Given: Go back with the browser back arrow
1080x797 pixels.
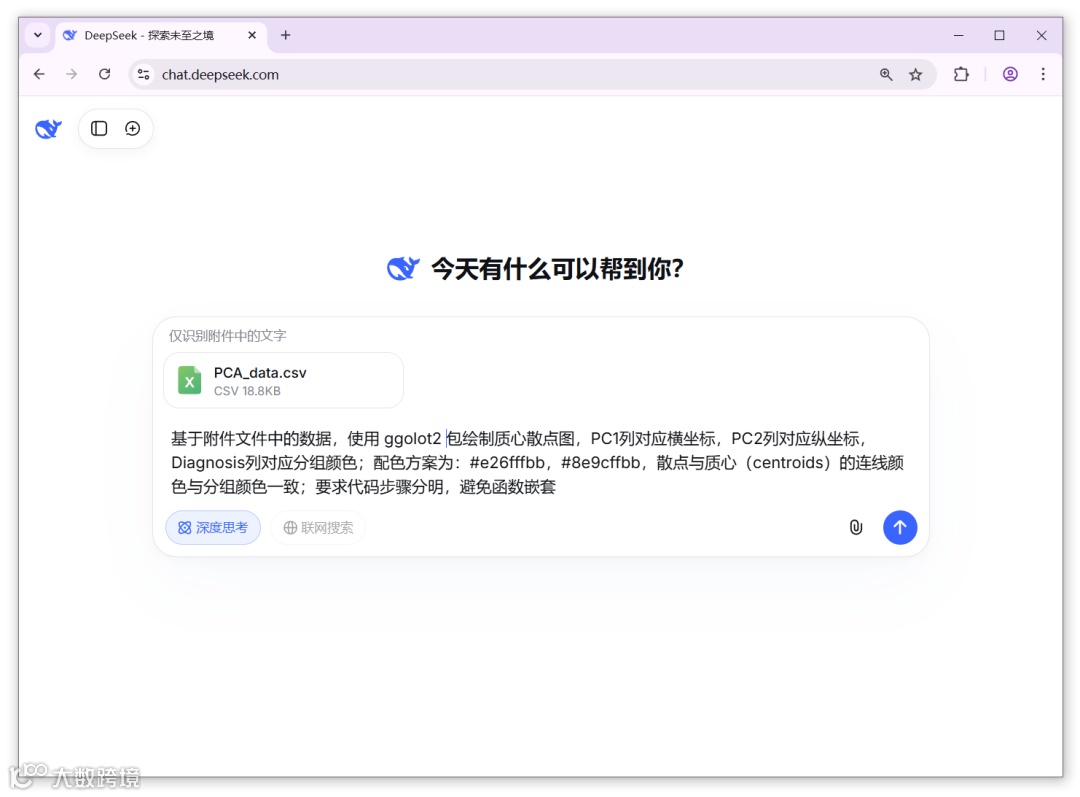Looking at the screenshot, I should tap(39, 74).
